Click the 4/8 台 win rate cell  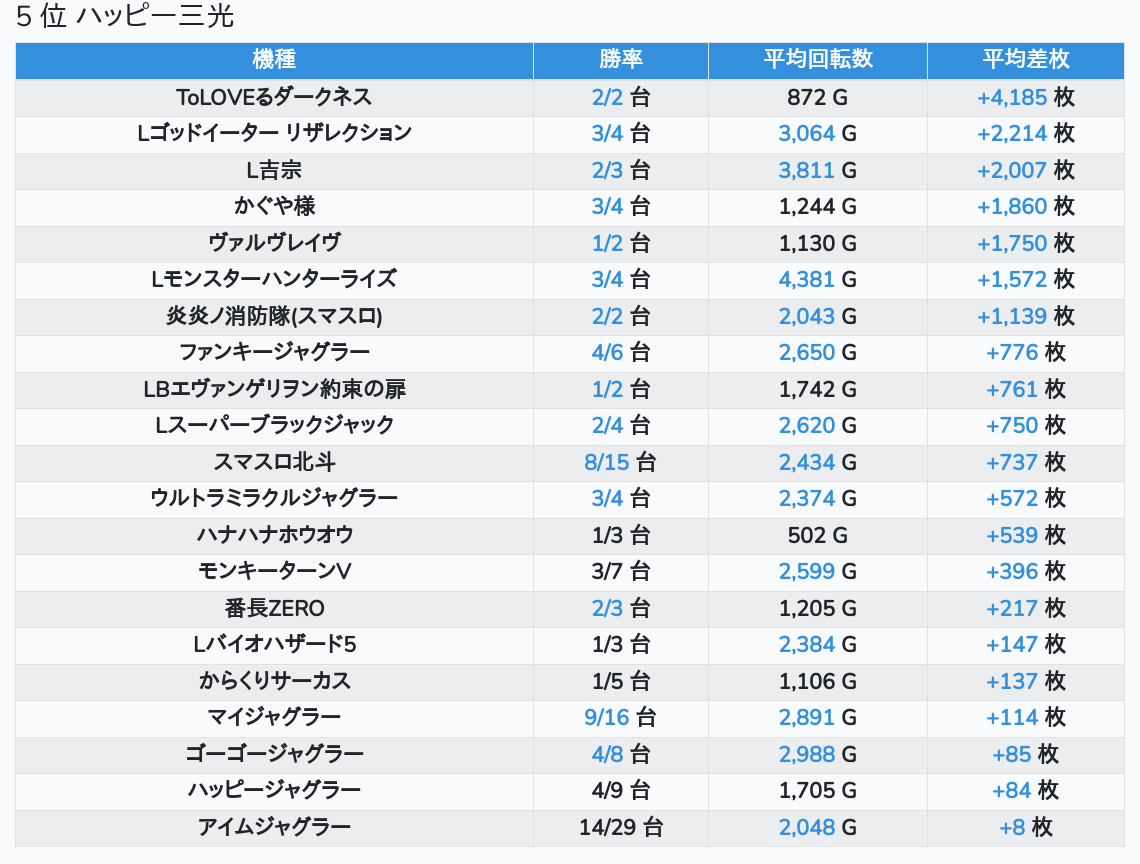pyautogui.click(x=621, y=754)
